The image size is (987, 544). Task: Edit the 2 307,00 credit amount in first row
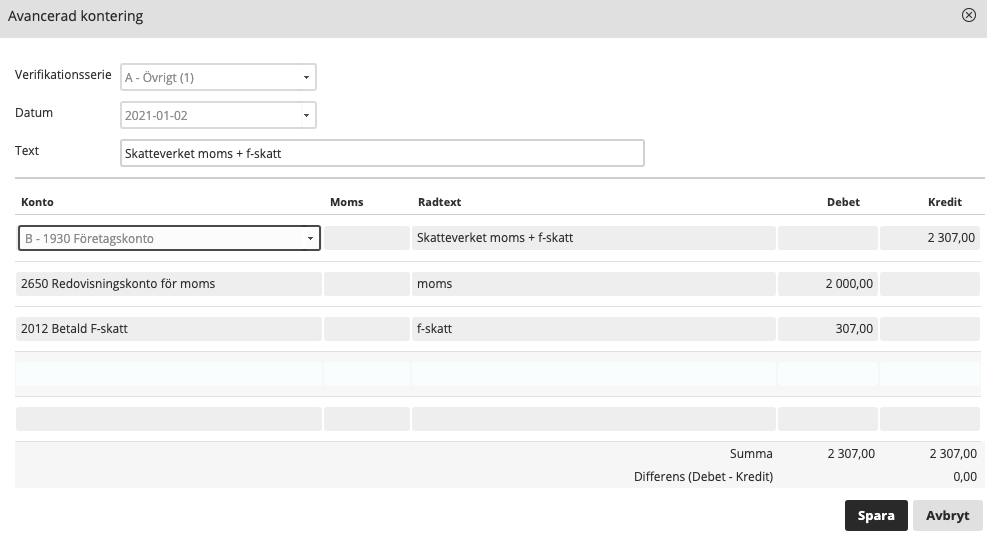pyautogui.click(x=930, y=238)
